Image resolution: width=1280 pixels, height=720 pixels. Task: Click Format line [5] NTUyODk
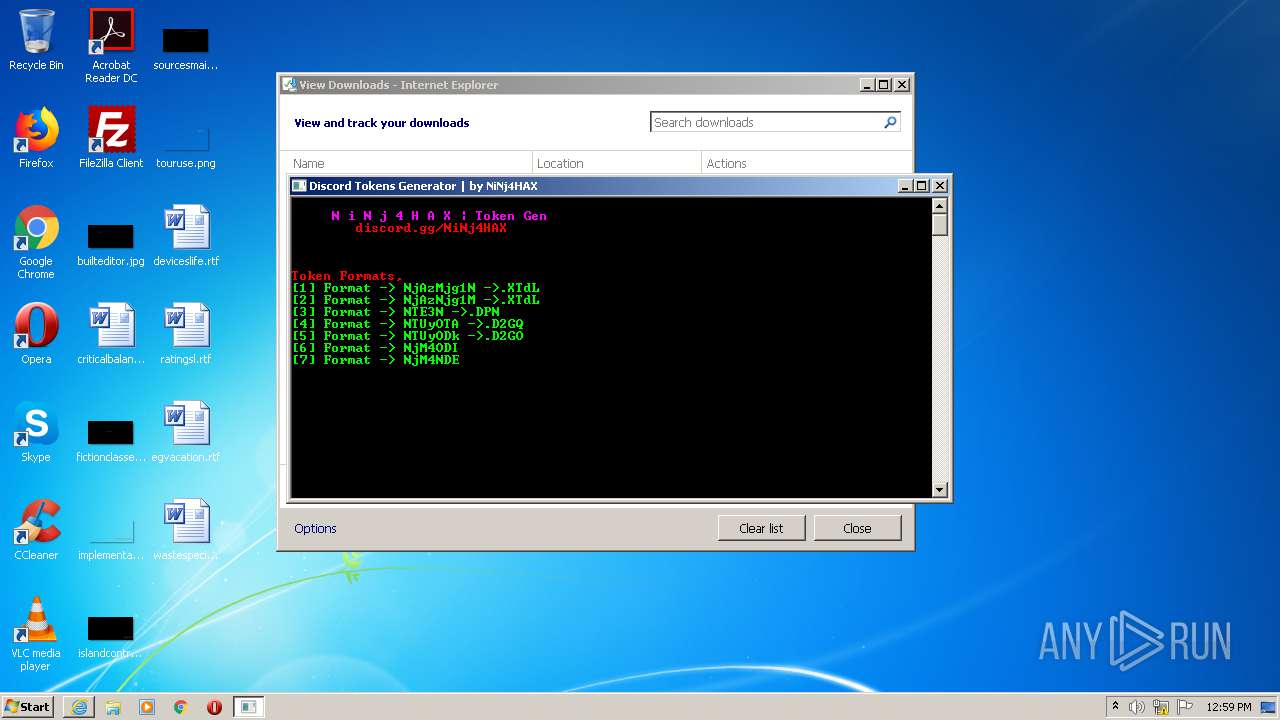tap(408, 336)
